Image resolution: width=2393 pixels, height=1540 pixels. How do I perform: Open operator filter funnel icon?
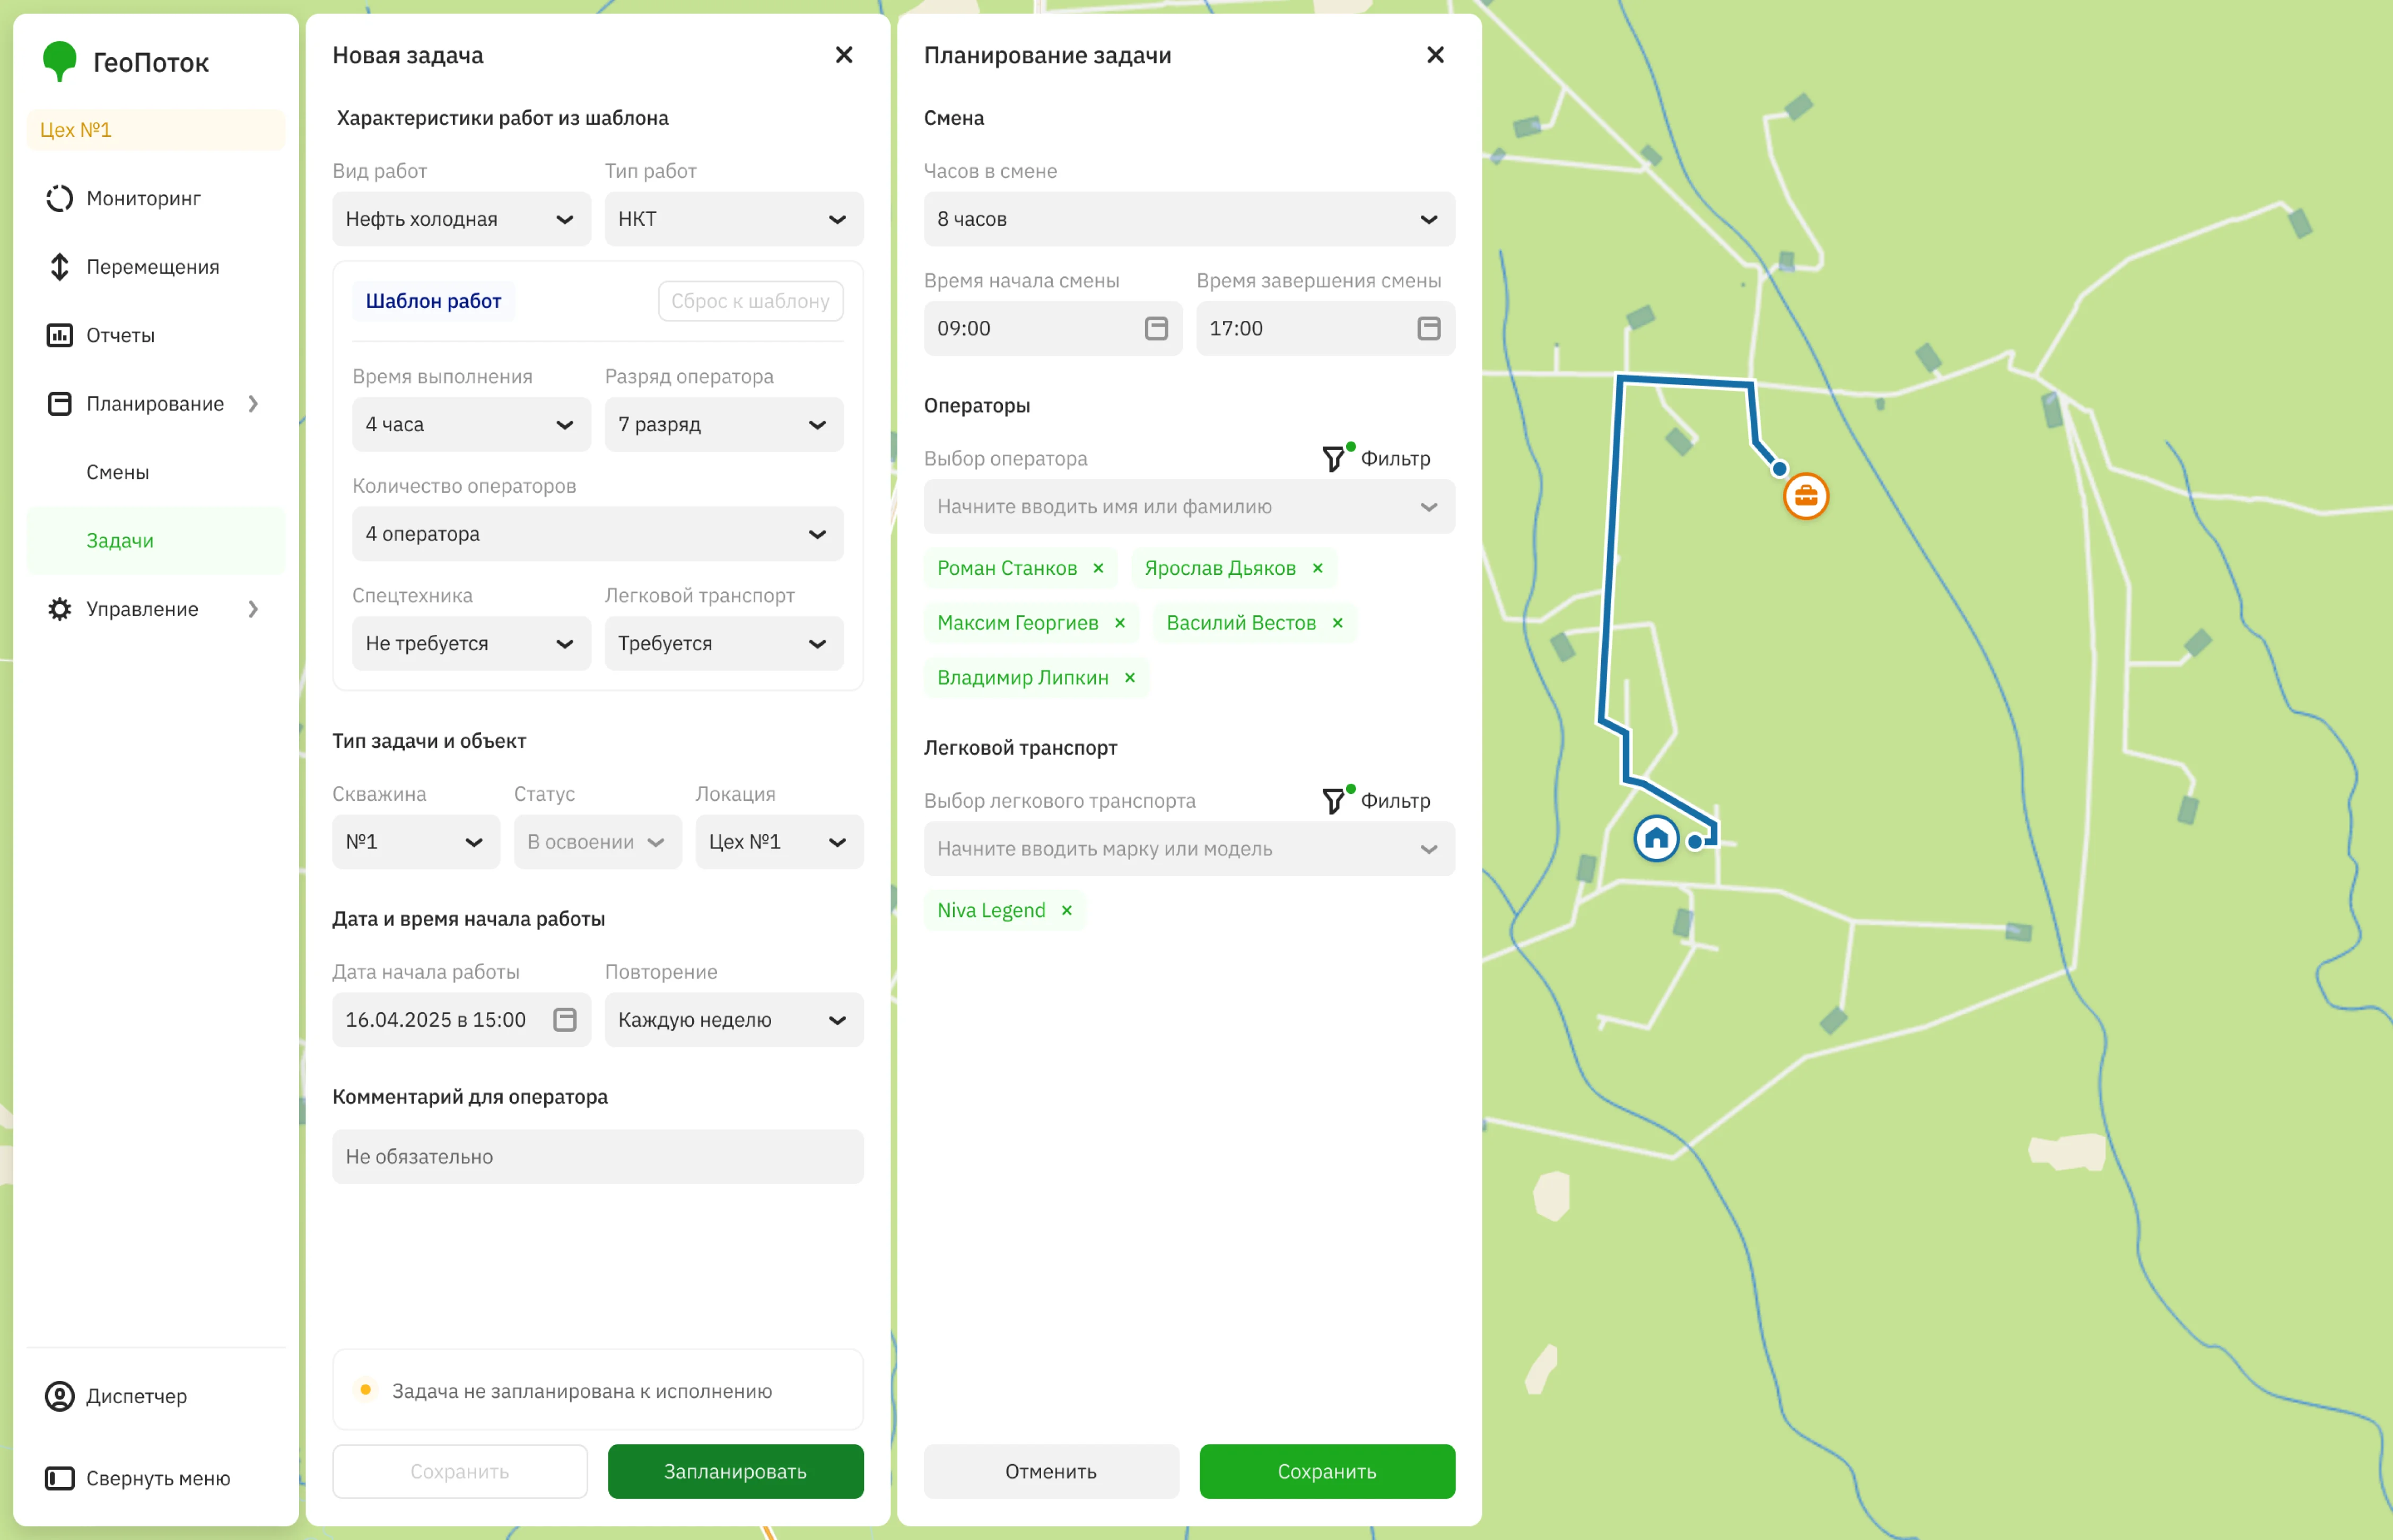1333,459
